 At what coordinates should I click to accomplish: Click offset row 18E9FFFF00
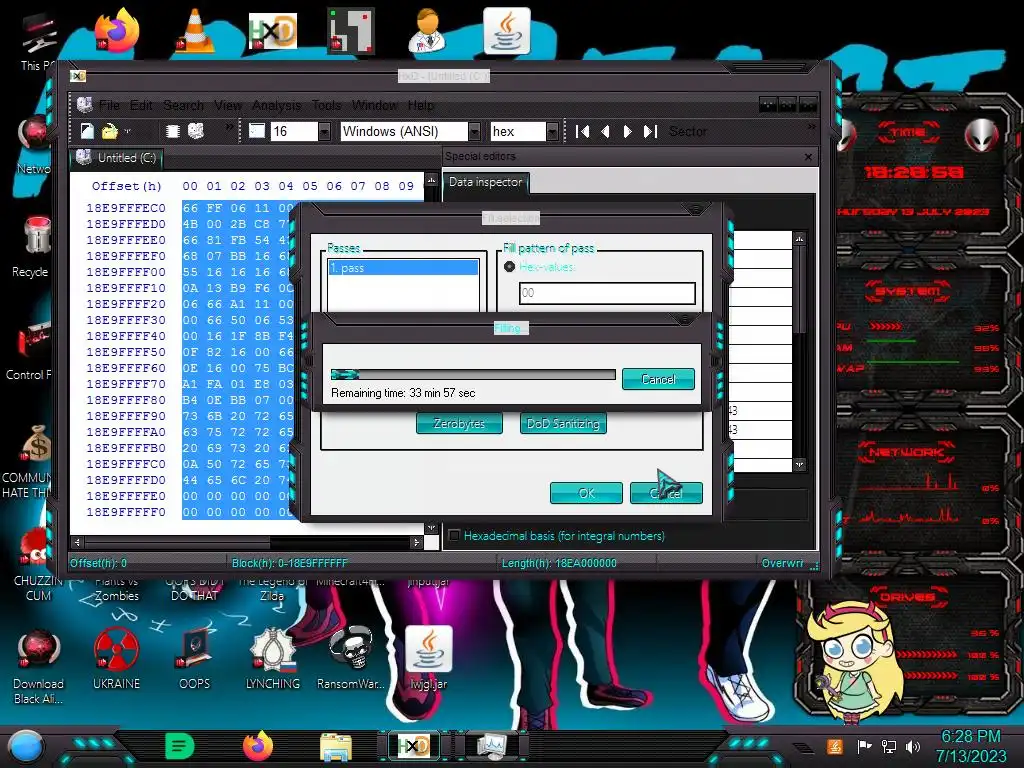coord(126,272)
